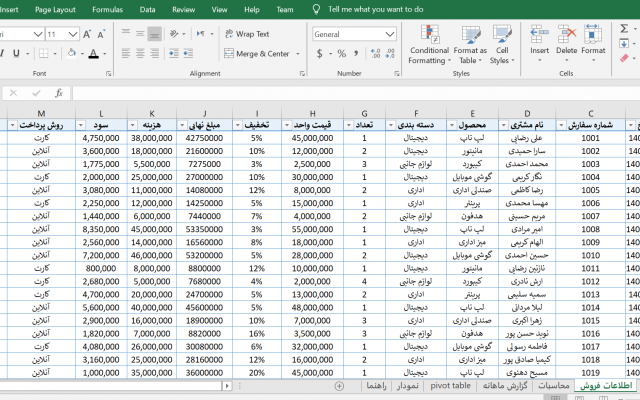640x400 pixels.
Task: Increase decimal places
Action: point(375,53)
